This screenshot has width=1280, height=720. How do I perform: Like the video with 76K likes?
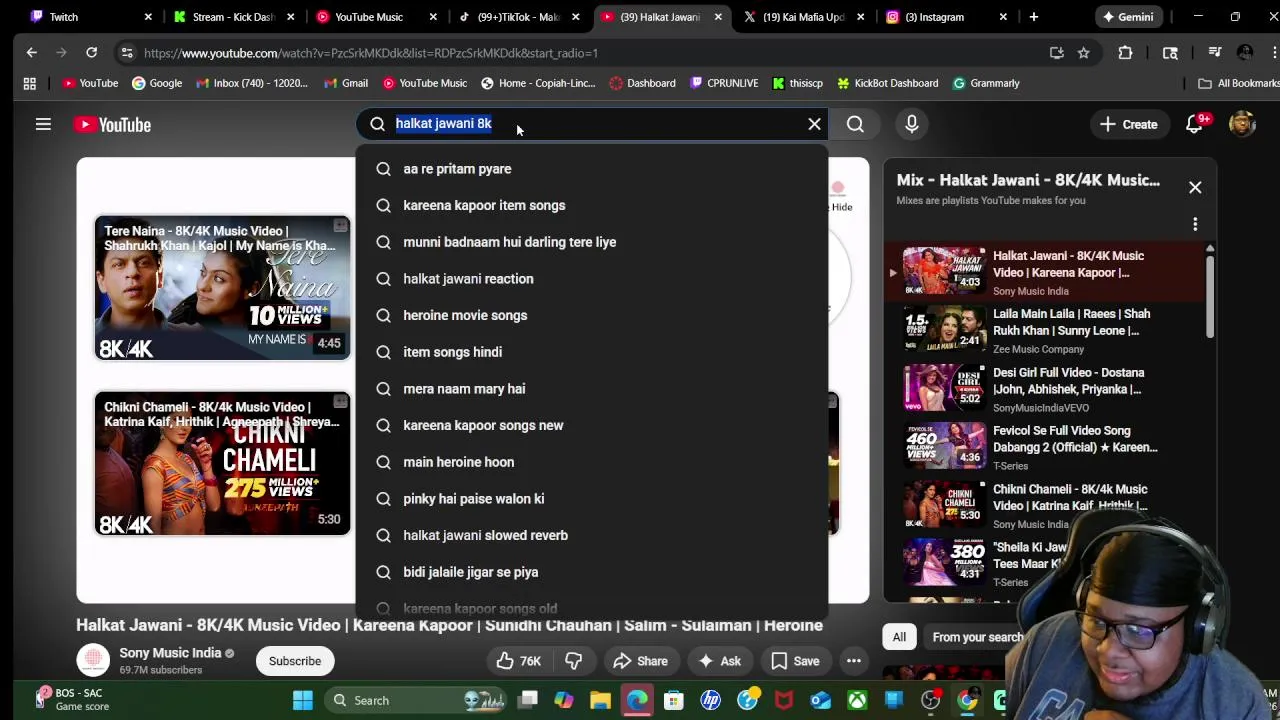[518, 661]
